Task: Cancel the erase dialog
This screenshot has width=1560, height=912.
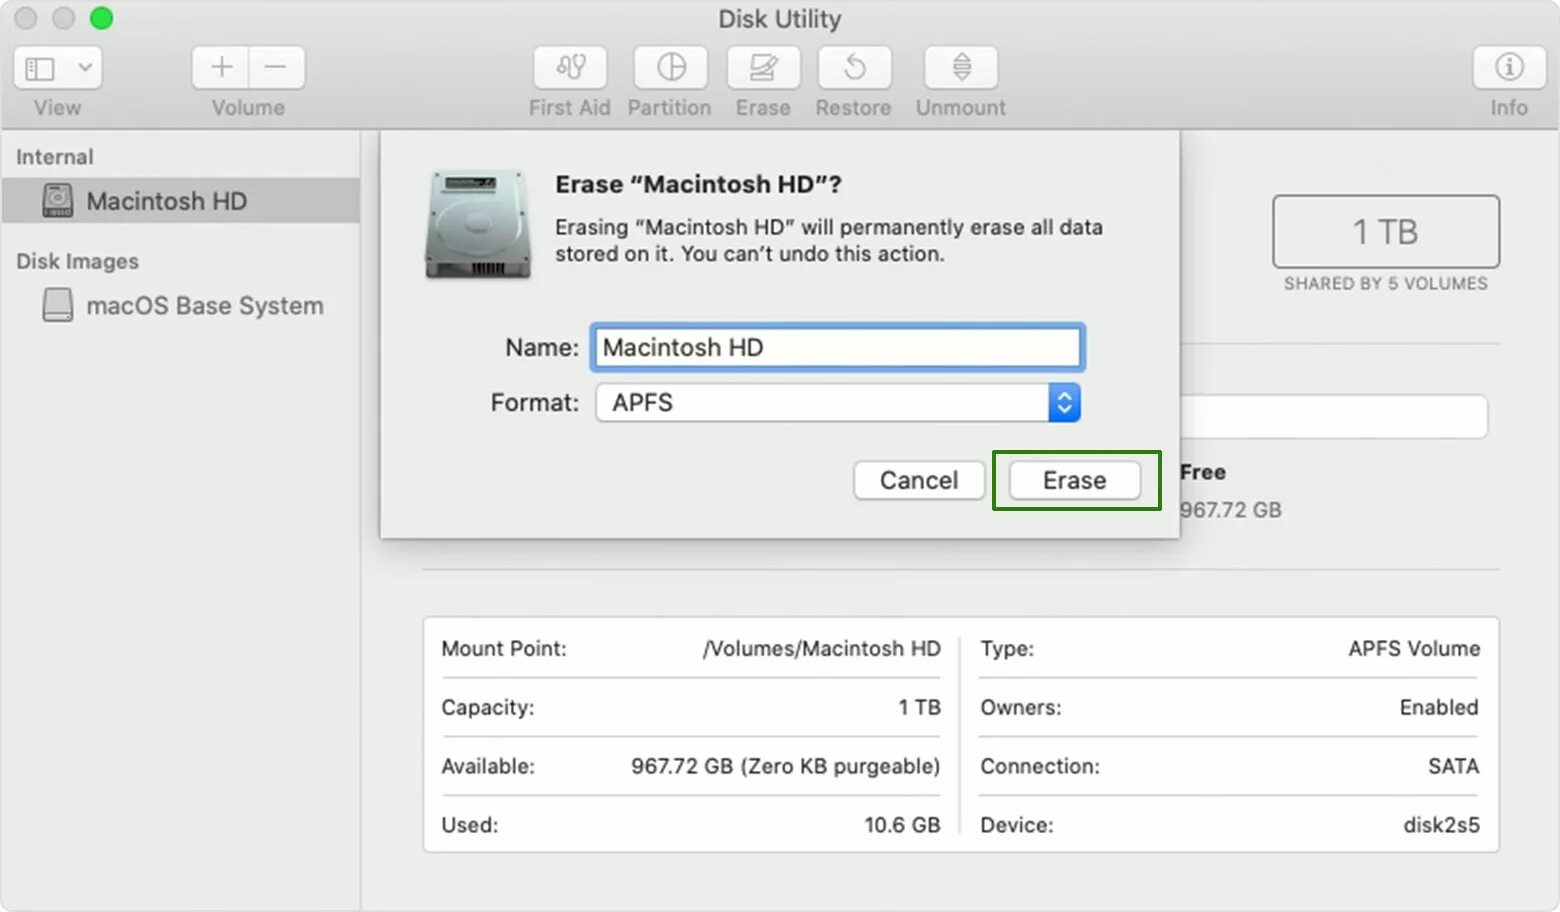Action: click(x=918, y=480)
